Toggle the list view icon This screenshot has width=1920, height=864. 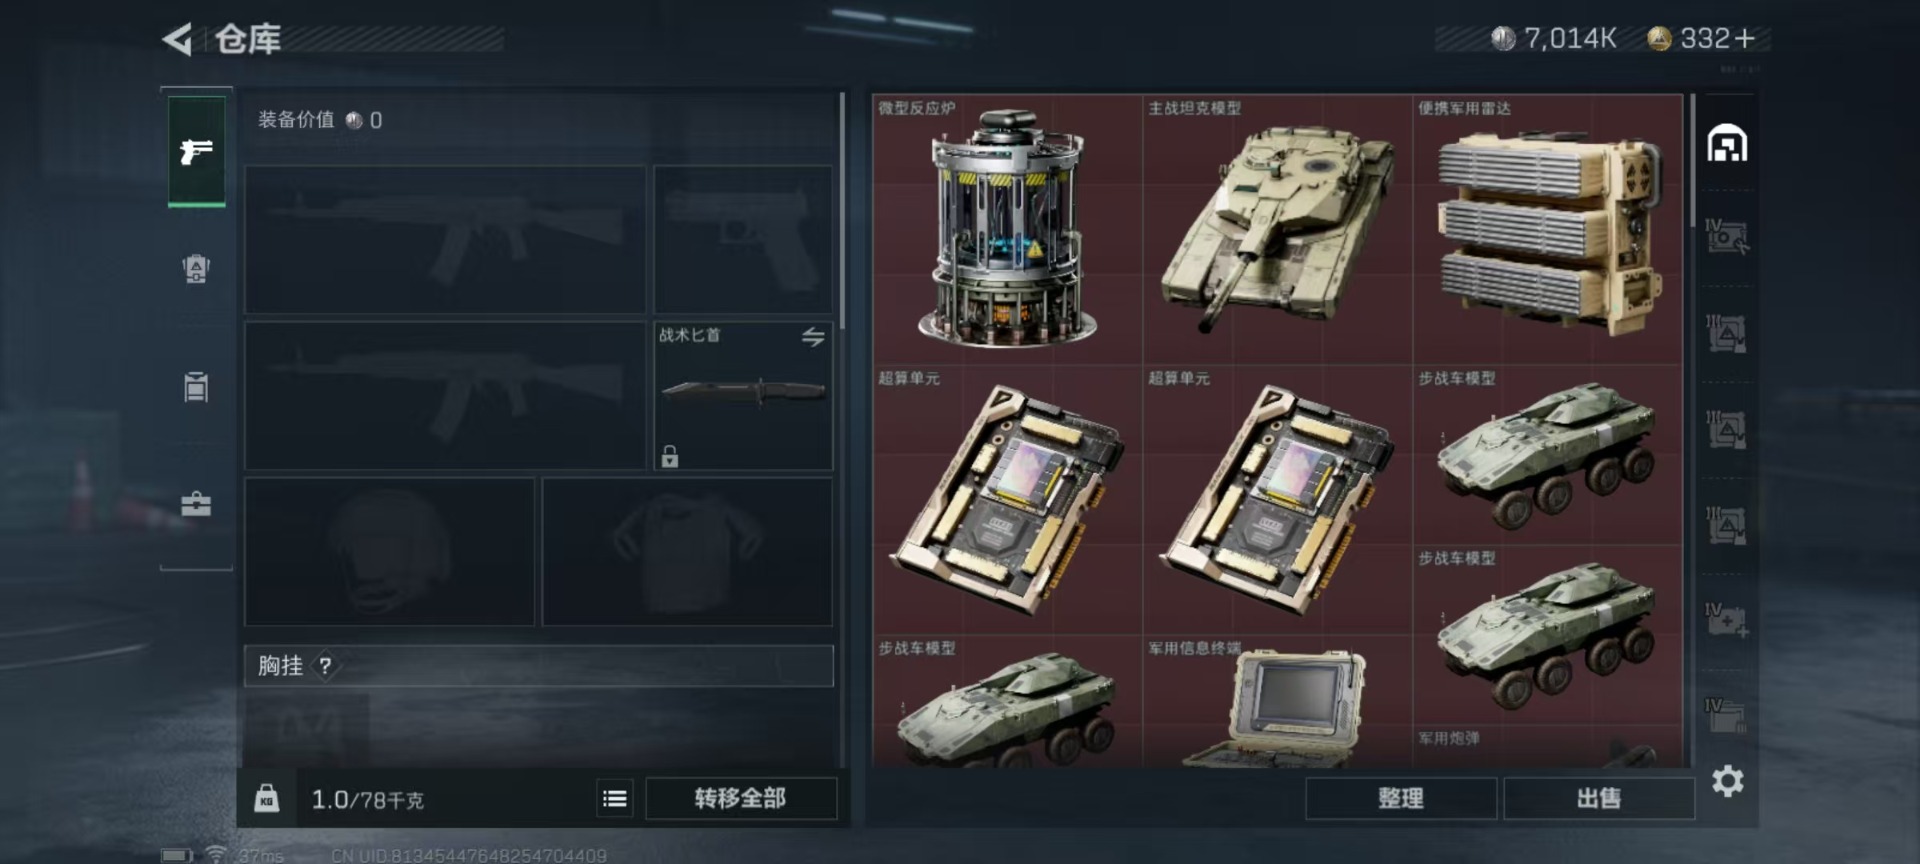pos(615,798)
